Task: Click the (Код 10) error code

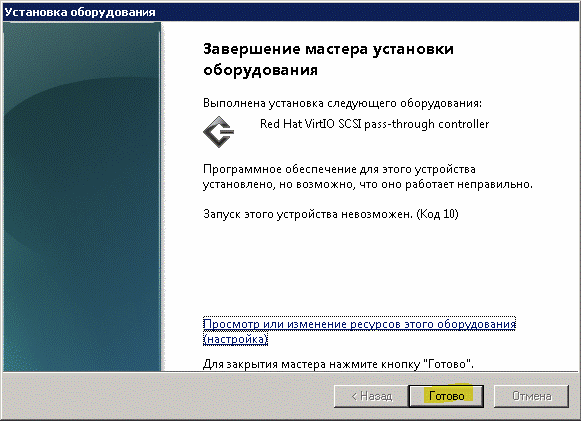Action: click(437, 214)
